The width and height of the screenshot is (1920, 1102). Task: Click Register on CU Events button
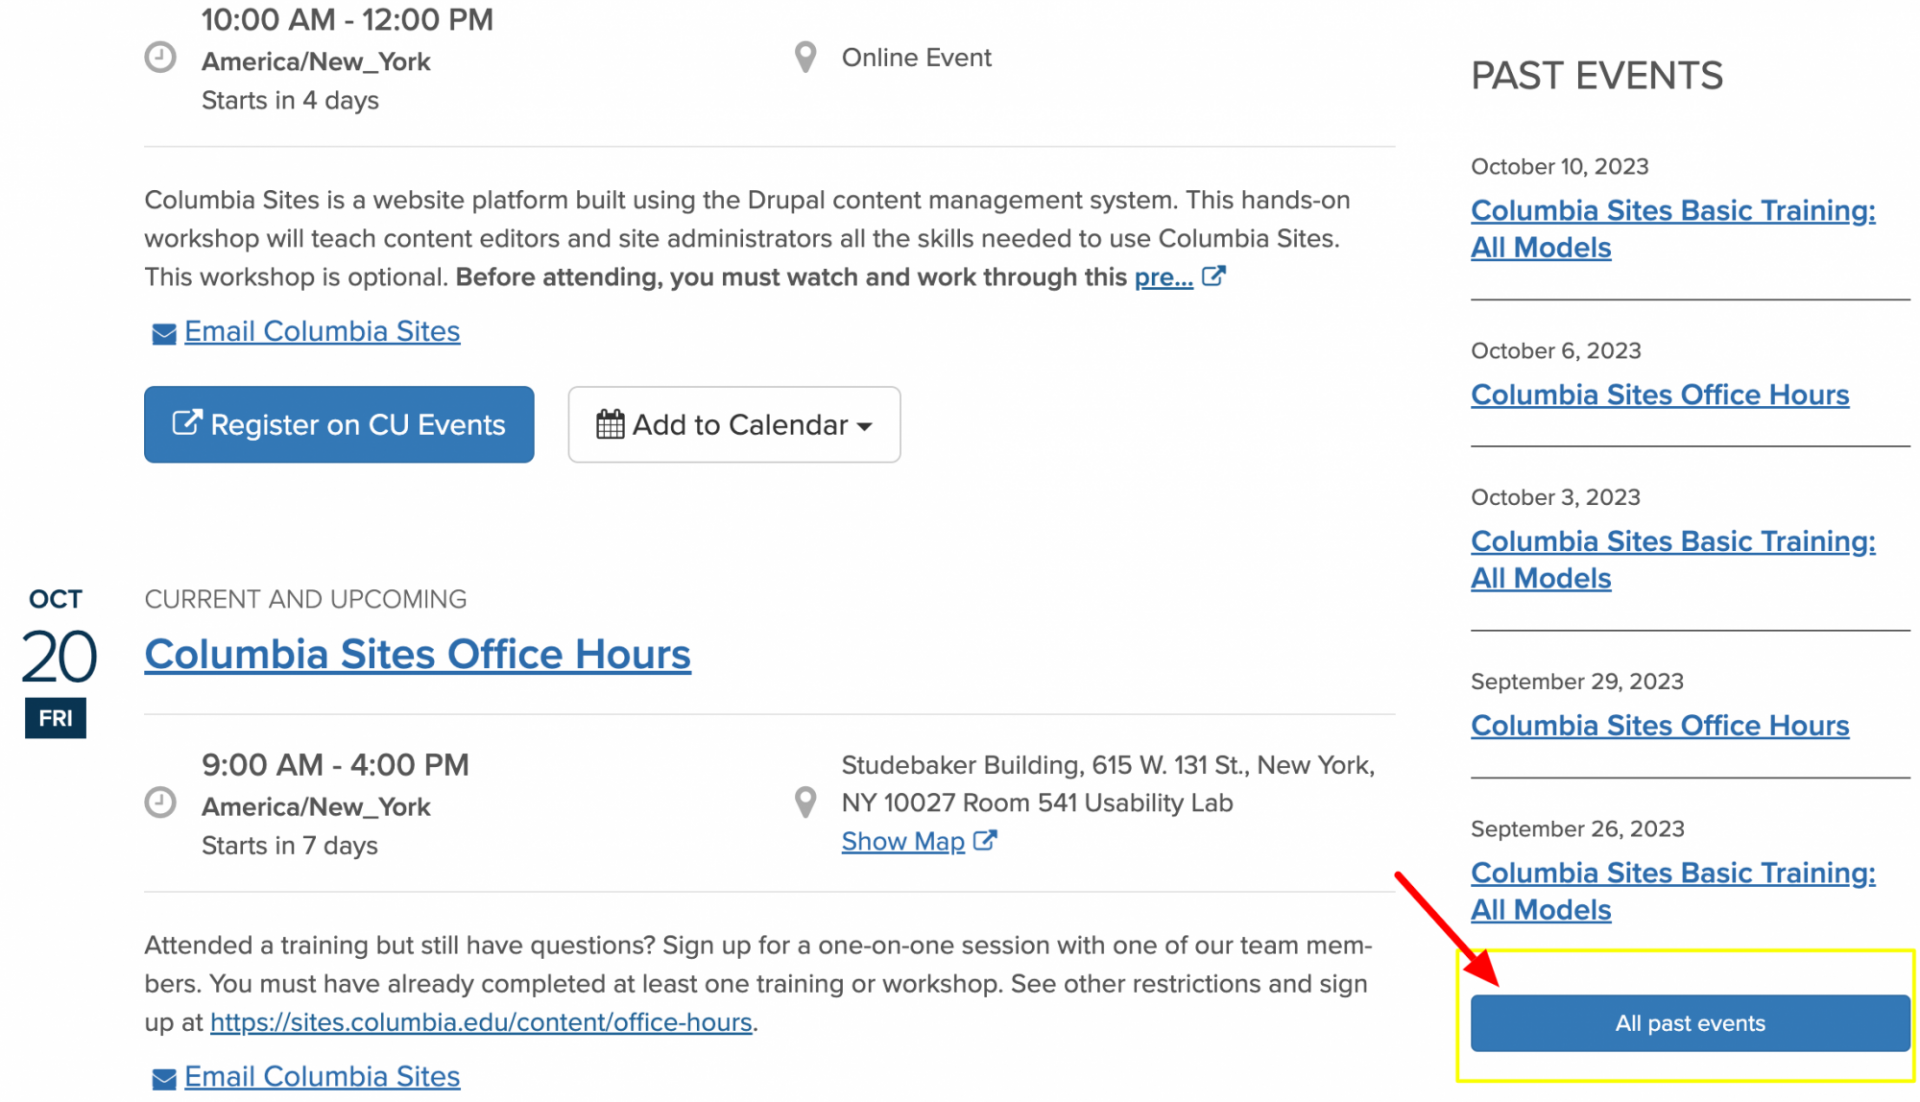pos(339,424)
